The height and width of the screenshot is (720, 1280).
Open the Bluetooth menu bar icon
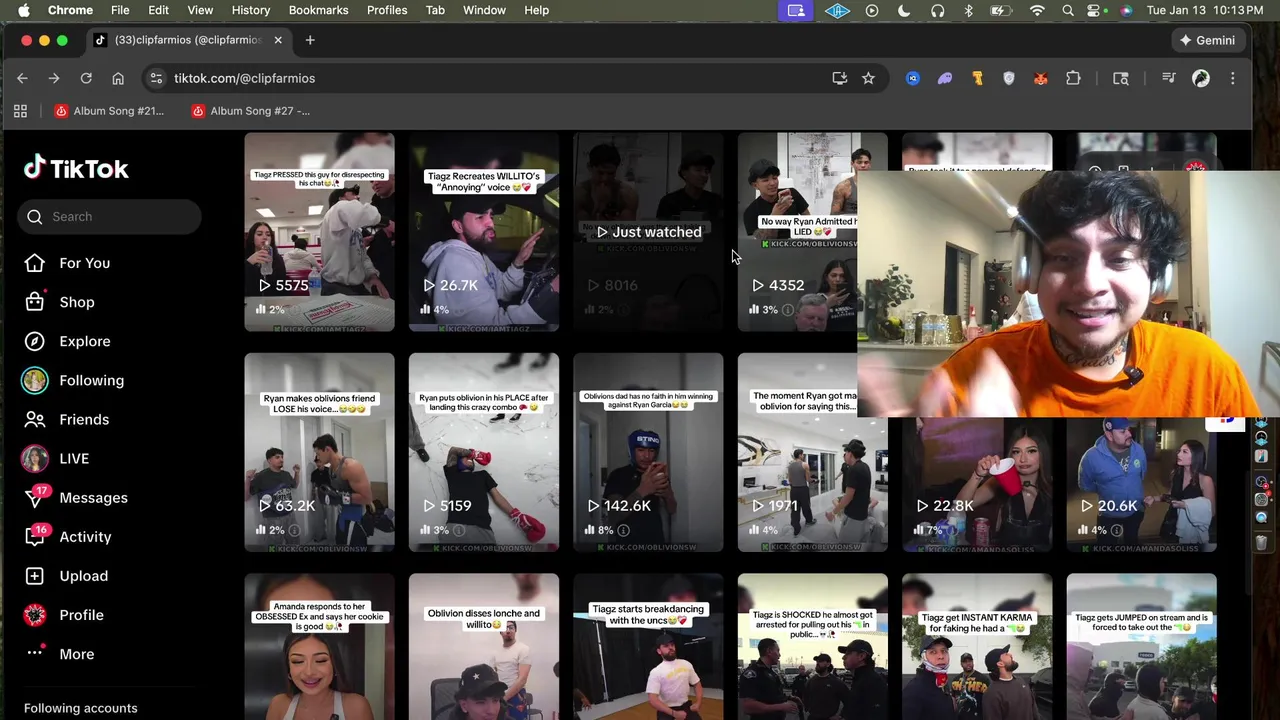(x=968, y=10)
